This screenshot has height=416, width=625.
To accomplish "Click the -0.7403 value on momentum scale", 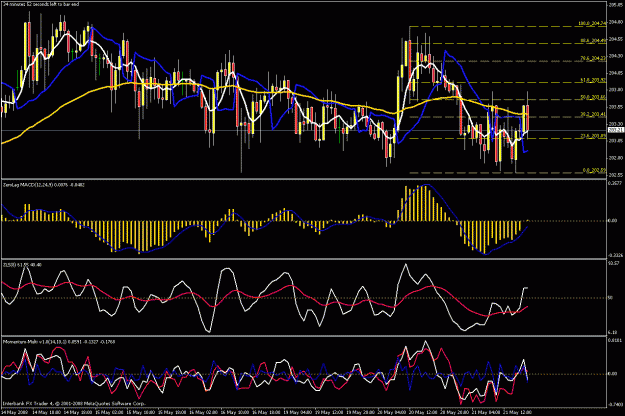I will (x=615, y=405).
